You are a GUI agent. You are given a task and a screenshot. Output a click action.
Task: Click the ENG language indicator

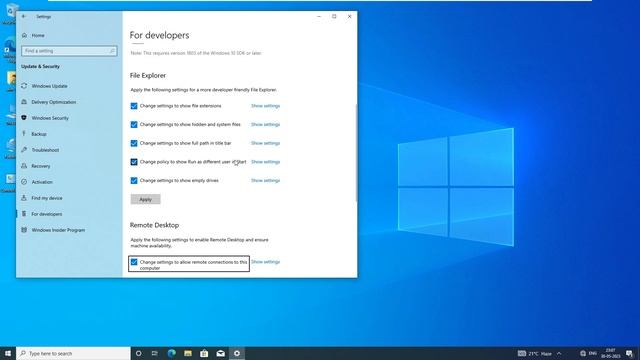(593, 353)
